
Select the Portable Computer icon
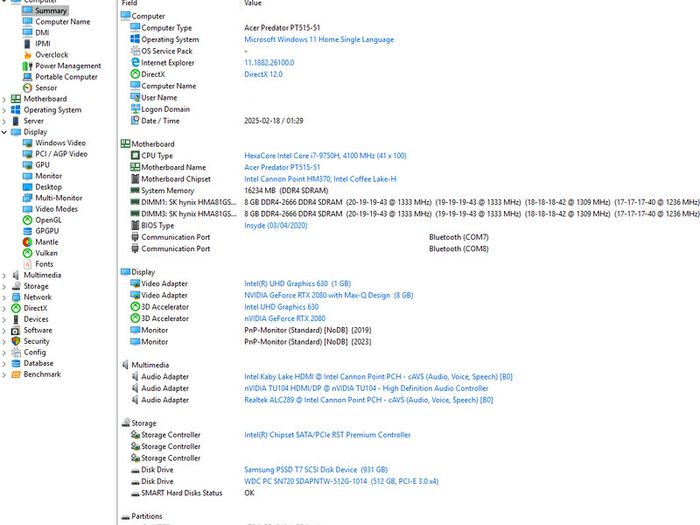click(x=28, y=77)
